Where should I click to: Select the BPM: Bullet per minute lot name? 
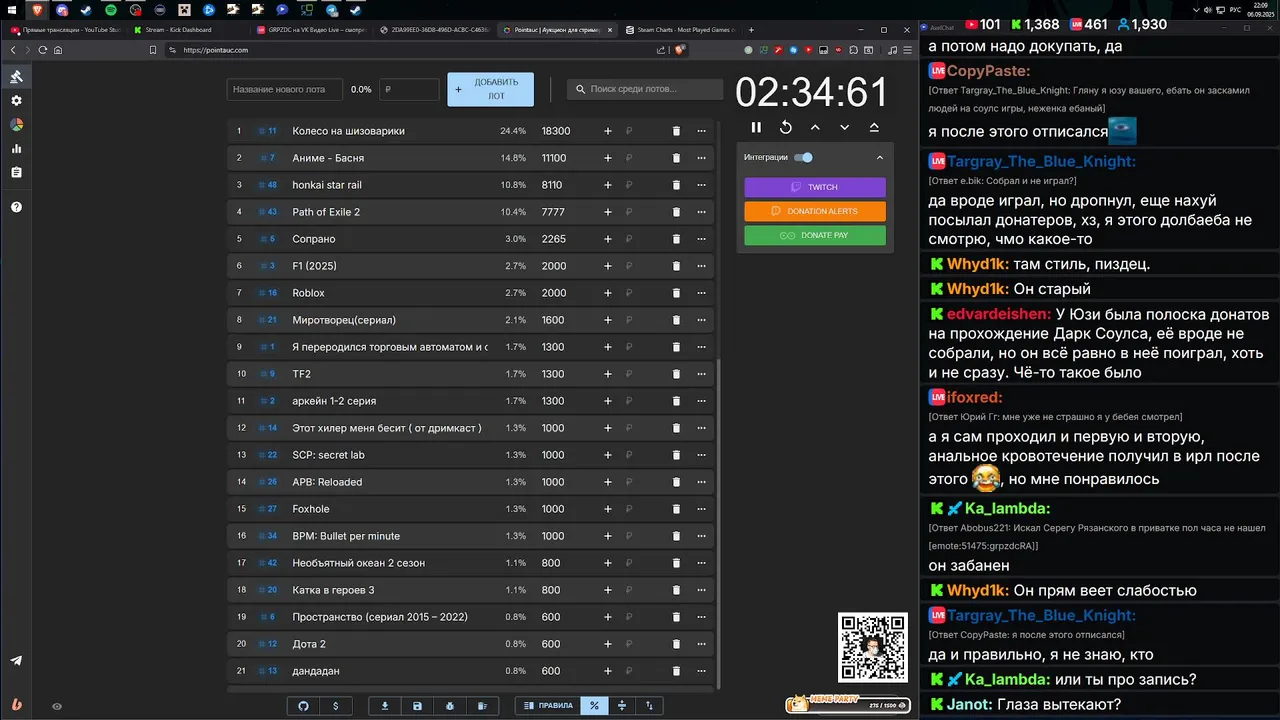[346, 536]
